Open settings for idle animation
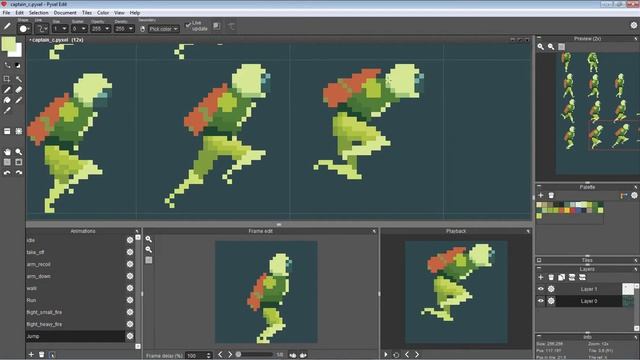Viewport: 640px width, 360px height. pos(130,240)
